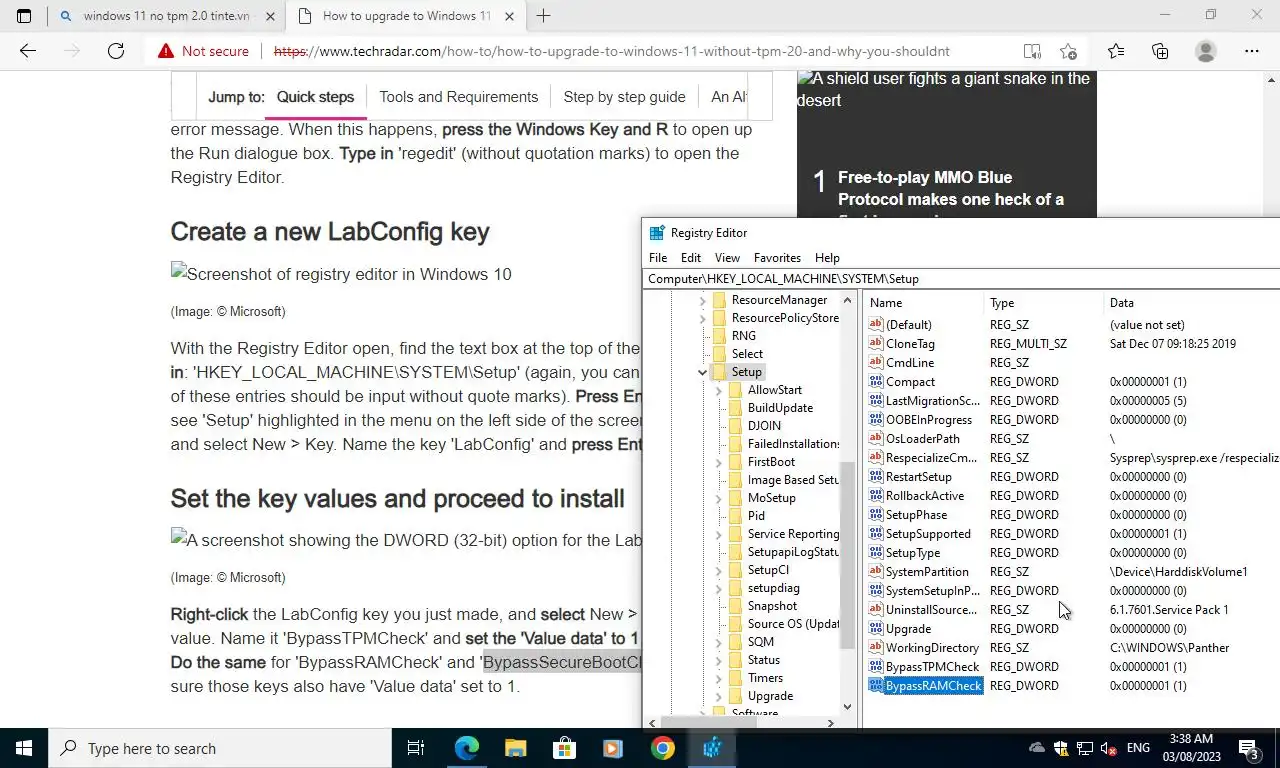Open the Registry Editor Edit menu
This screenshot has width=1280, height=768.
[x=691, y=258]
